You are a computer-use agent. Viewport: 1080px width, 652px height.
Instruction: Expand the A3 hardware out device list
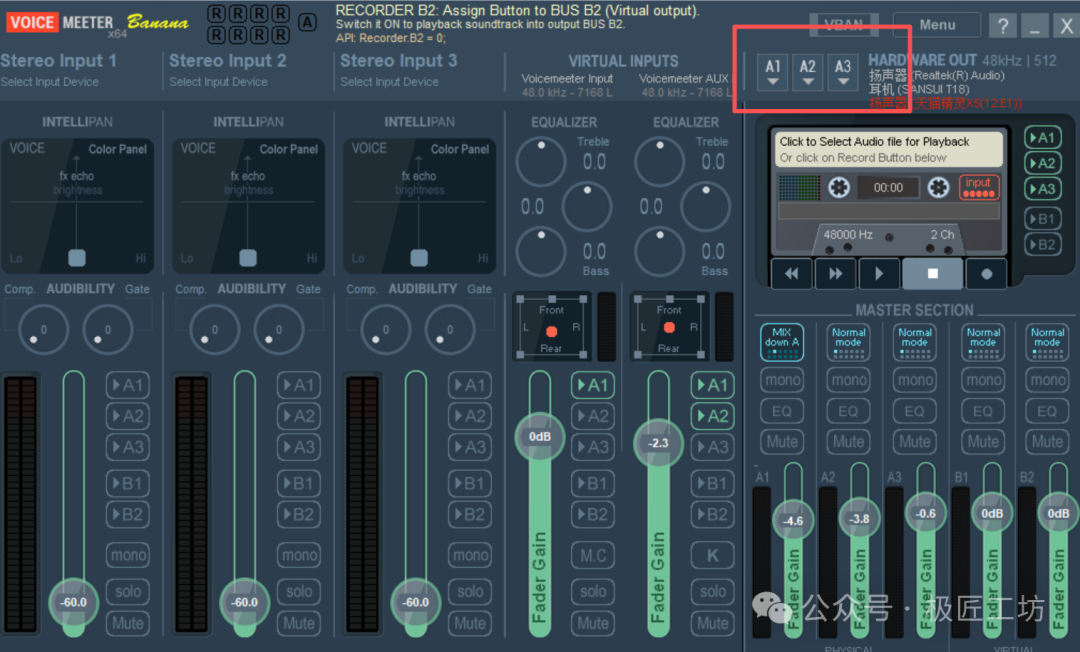(843, 71)
